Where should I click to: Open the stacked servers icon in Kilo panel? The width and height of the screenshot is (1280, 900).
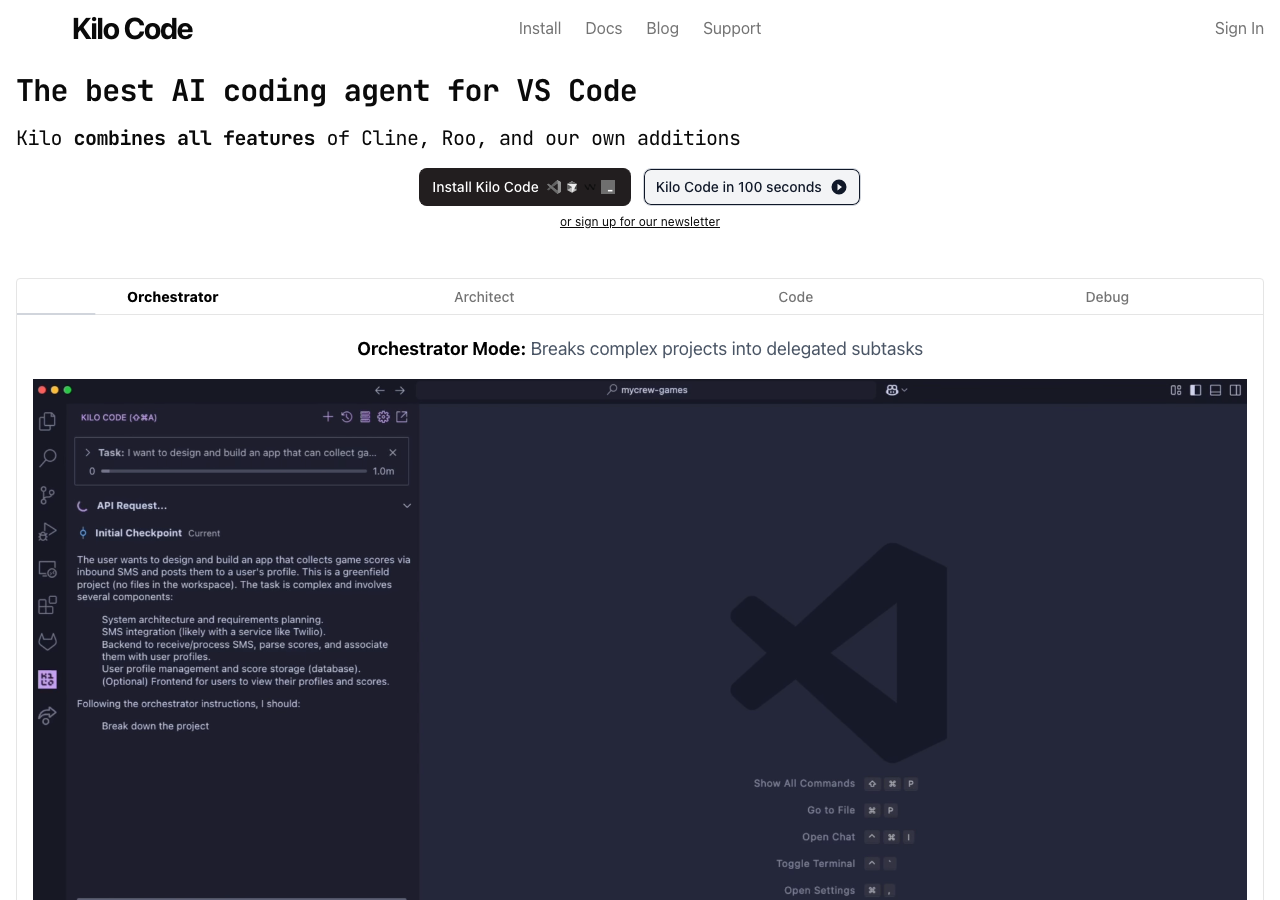pyautogui.click(x=365, y=417)
